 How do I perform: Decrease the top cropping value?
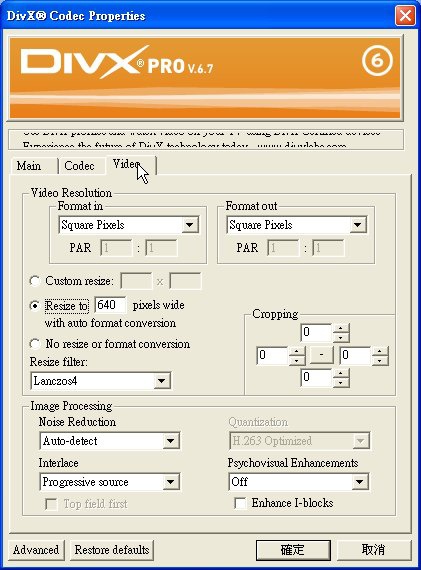click(x=341, y=337)
